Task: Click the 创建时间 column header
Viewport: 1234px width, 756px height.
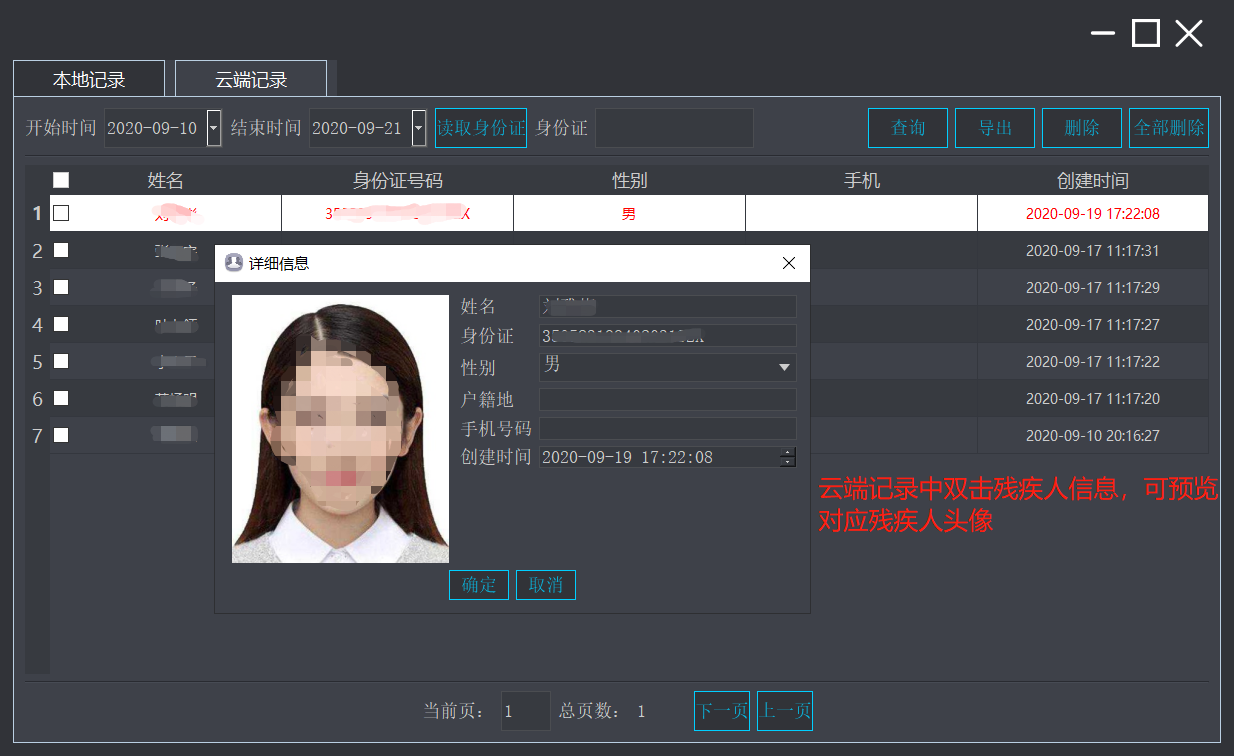Action: (1093, 181)
